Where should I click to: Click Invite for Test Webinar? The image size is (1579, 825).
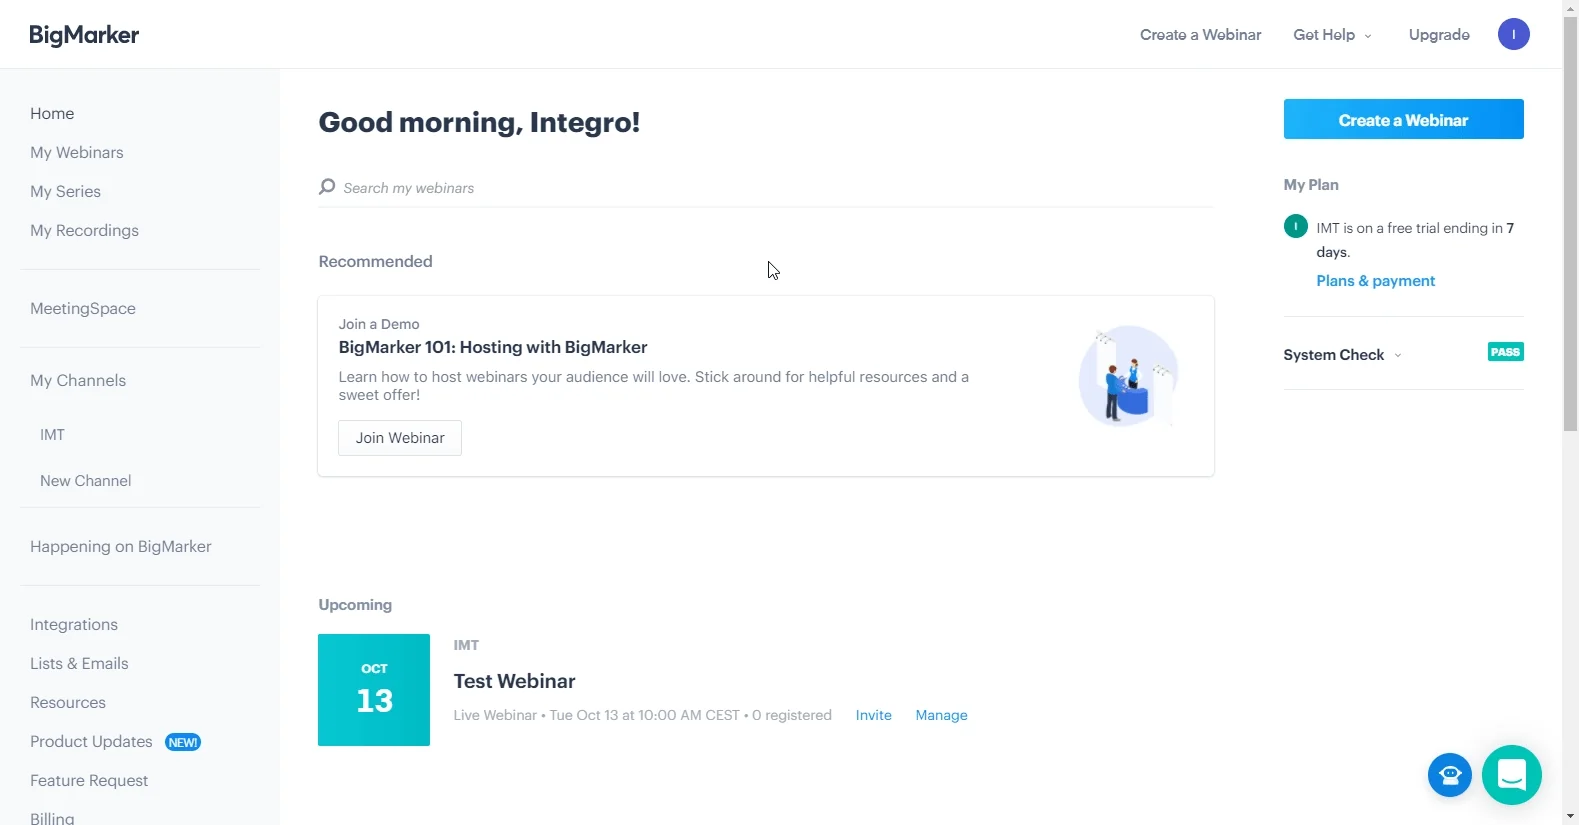click(873, 715)
